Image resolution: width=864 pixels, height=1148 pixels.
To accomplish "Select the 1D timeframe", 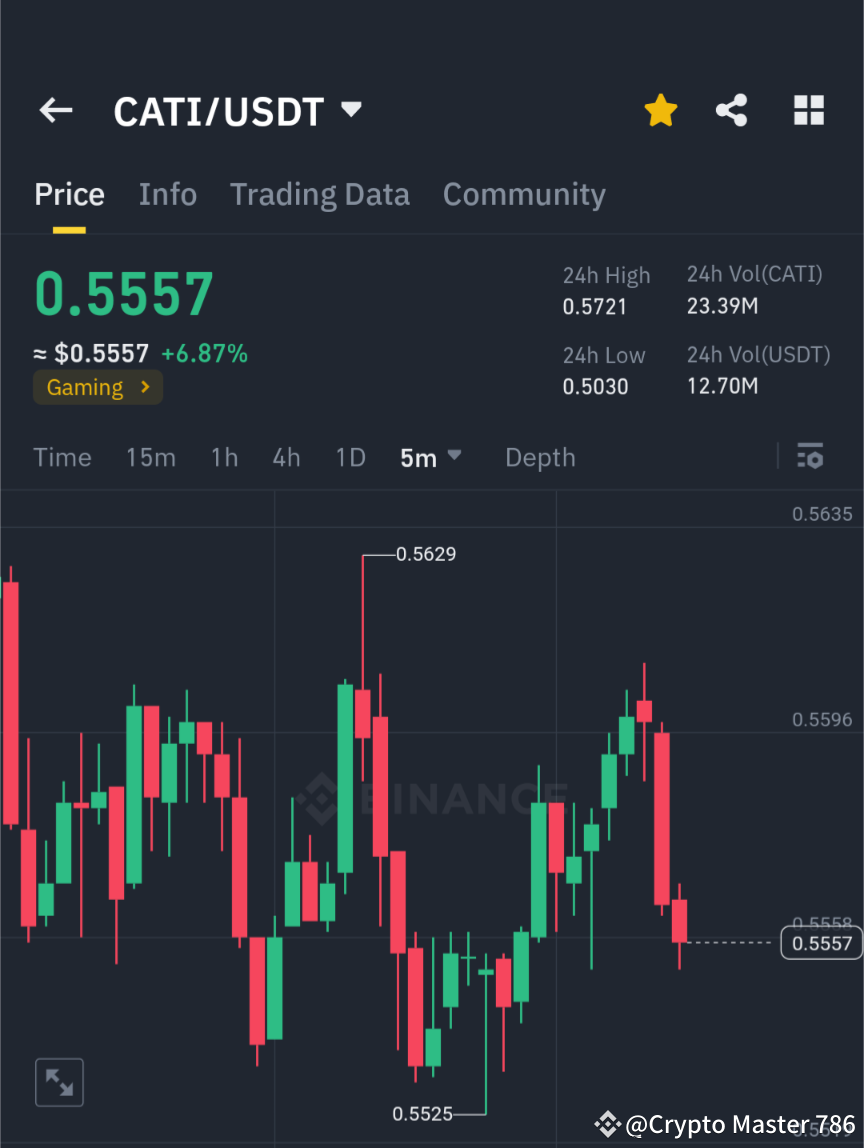I will coord(350,457).
